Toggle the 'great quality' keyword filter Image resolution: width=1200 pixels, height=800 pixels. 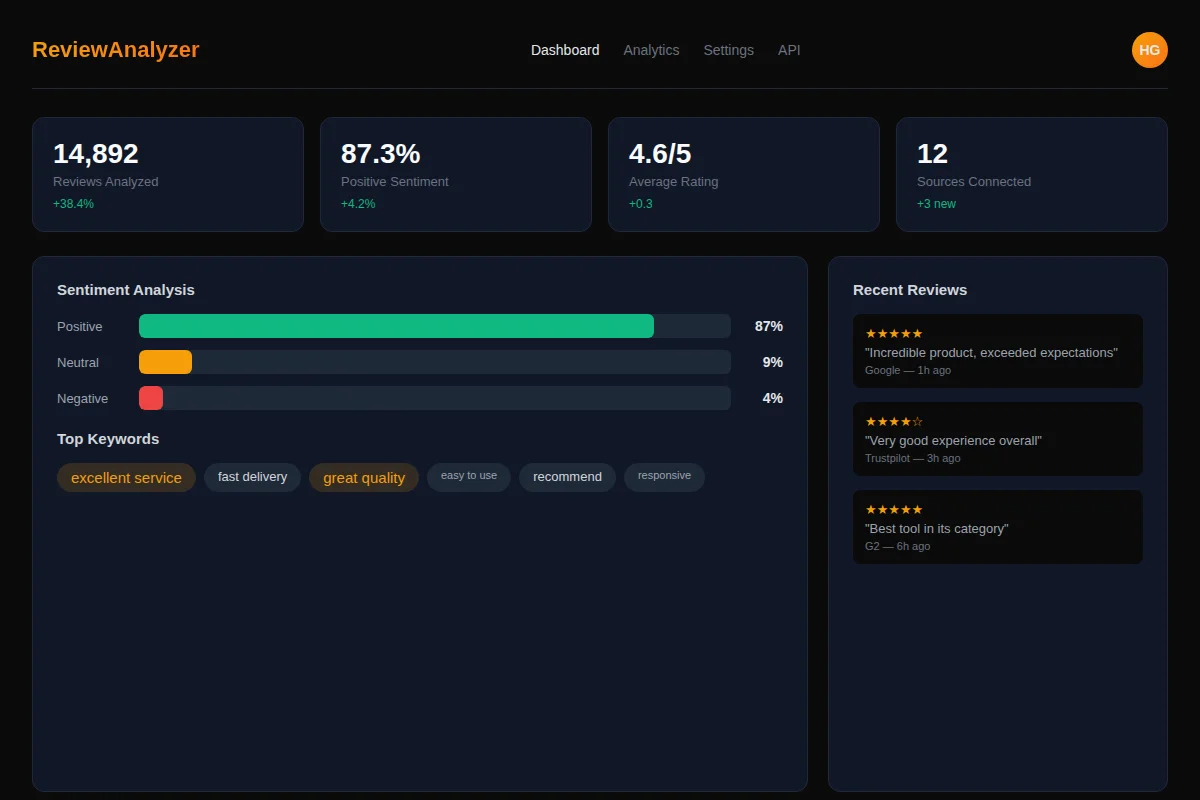pos(364,477)
